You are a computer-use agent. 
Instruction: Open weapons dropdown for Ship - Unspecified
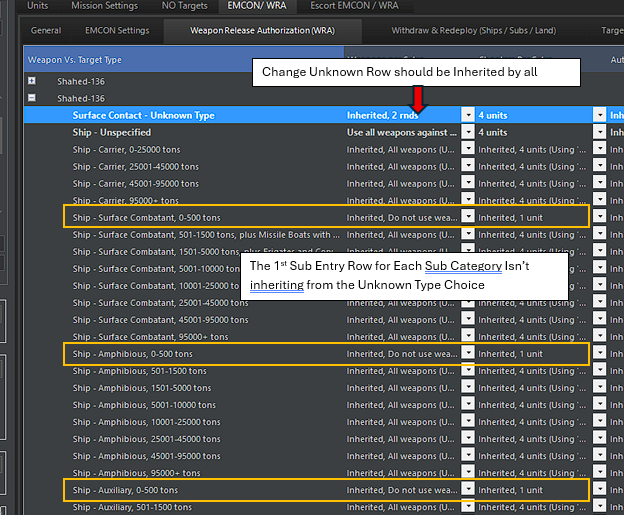coord(468,132)
